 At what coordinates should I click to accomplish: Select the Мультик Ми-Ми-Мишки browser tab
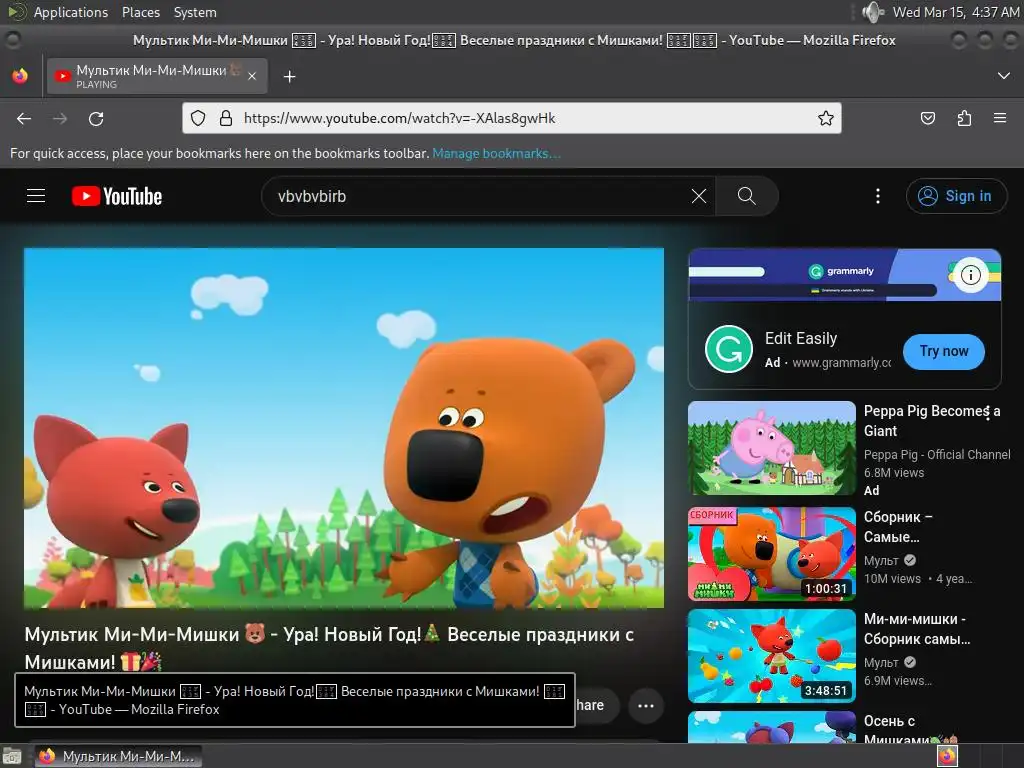point(156,76)
